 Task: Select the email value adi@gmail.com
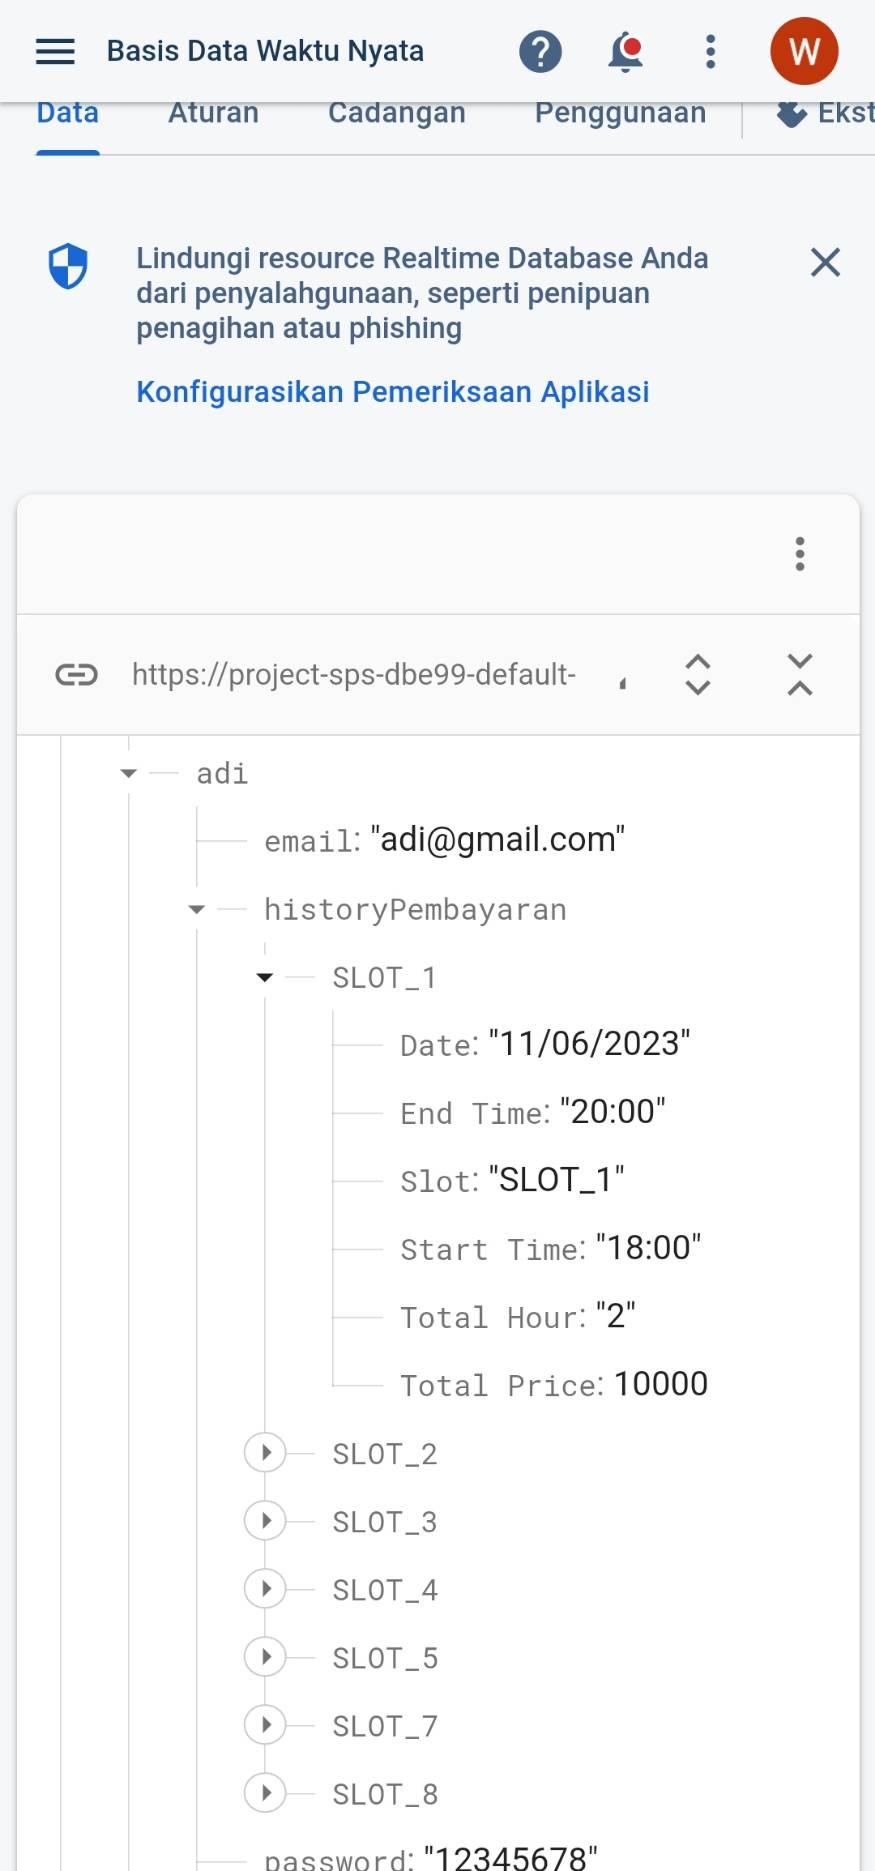(497, 840)
